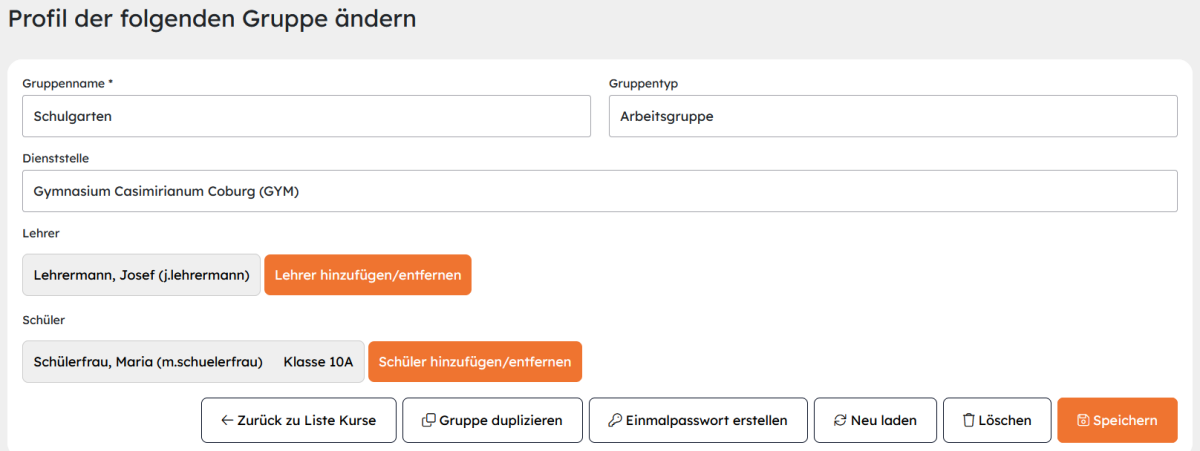
Task: Reload the form with Neu laden
Action: [875, 420]
